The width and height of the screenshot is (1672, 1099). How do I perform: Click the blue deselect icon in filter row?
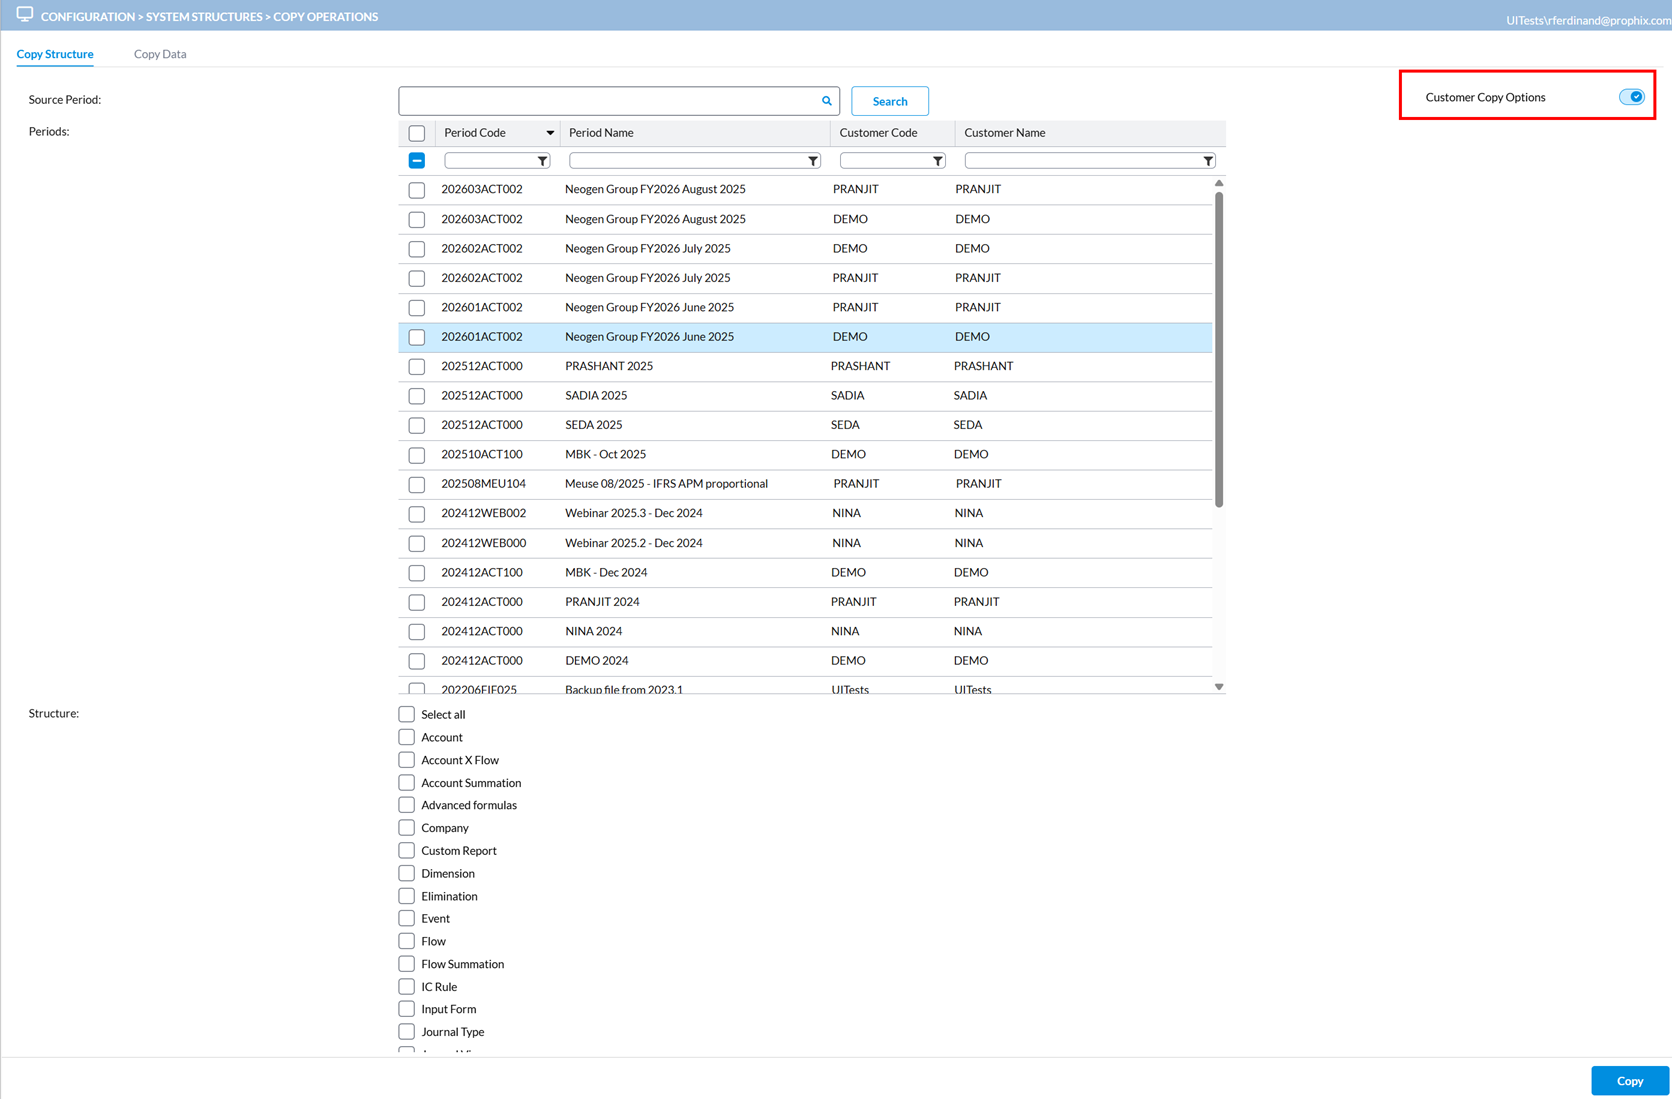coord(417,161)
